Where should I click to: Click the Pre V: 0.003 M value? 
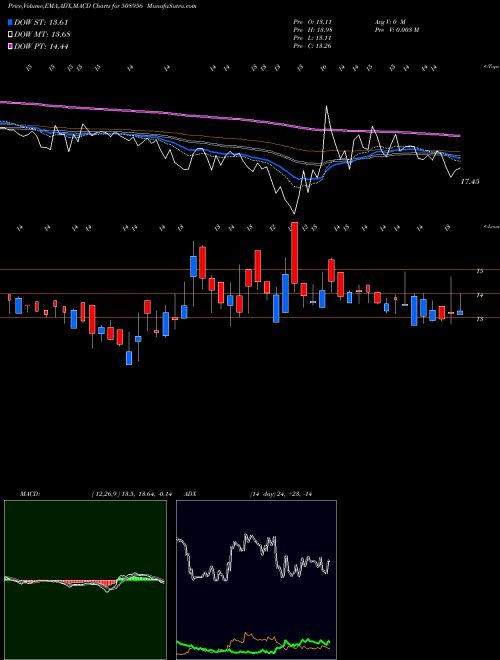396,30
